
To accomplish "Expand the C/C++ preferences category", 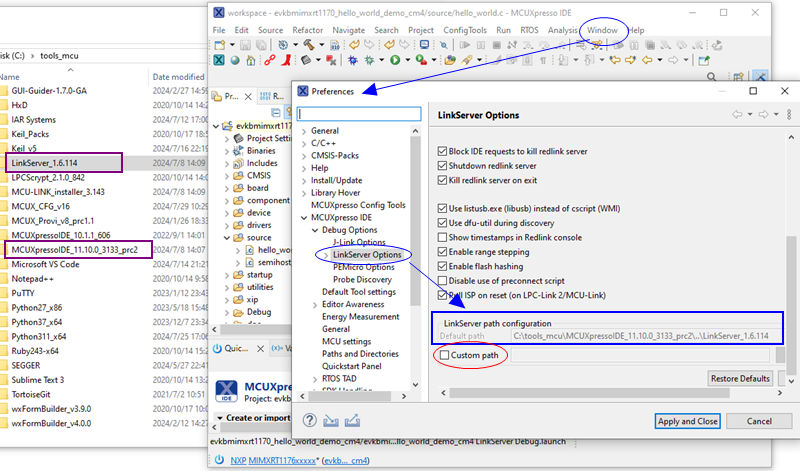I will [303, 143].
